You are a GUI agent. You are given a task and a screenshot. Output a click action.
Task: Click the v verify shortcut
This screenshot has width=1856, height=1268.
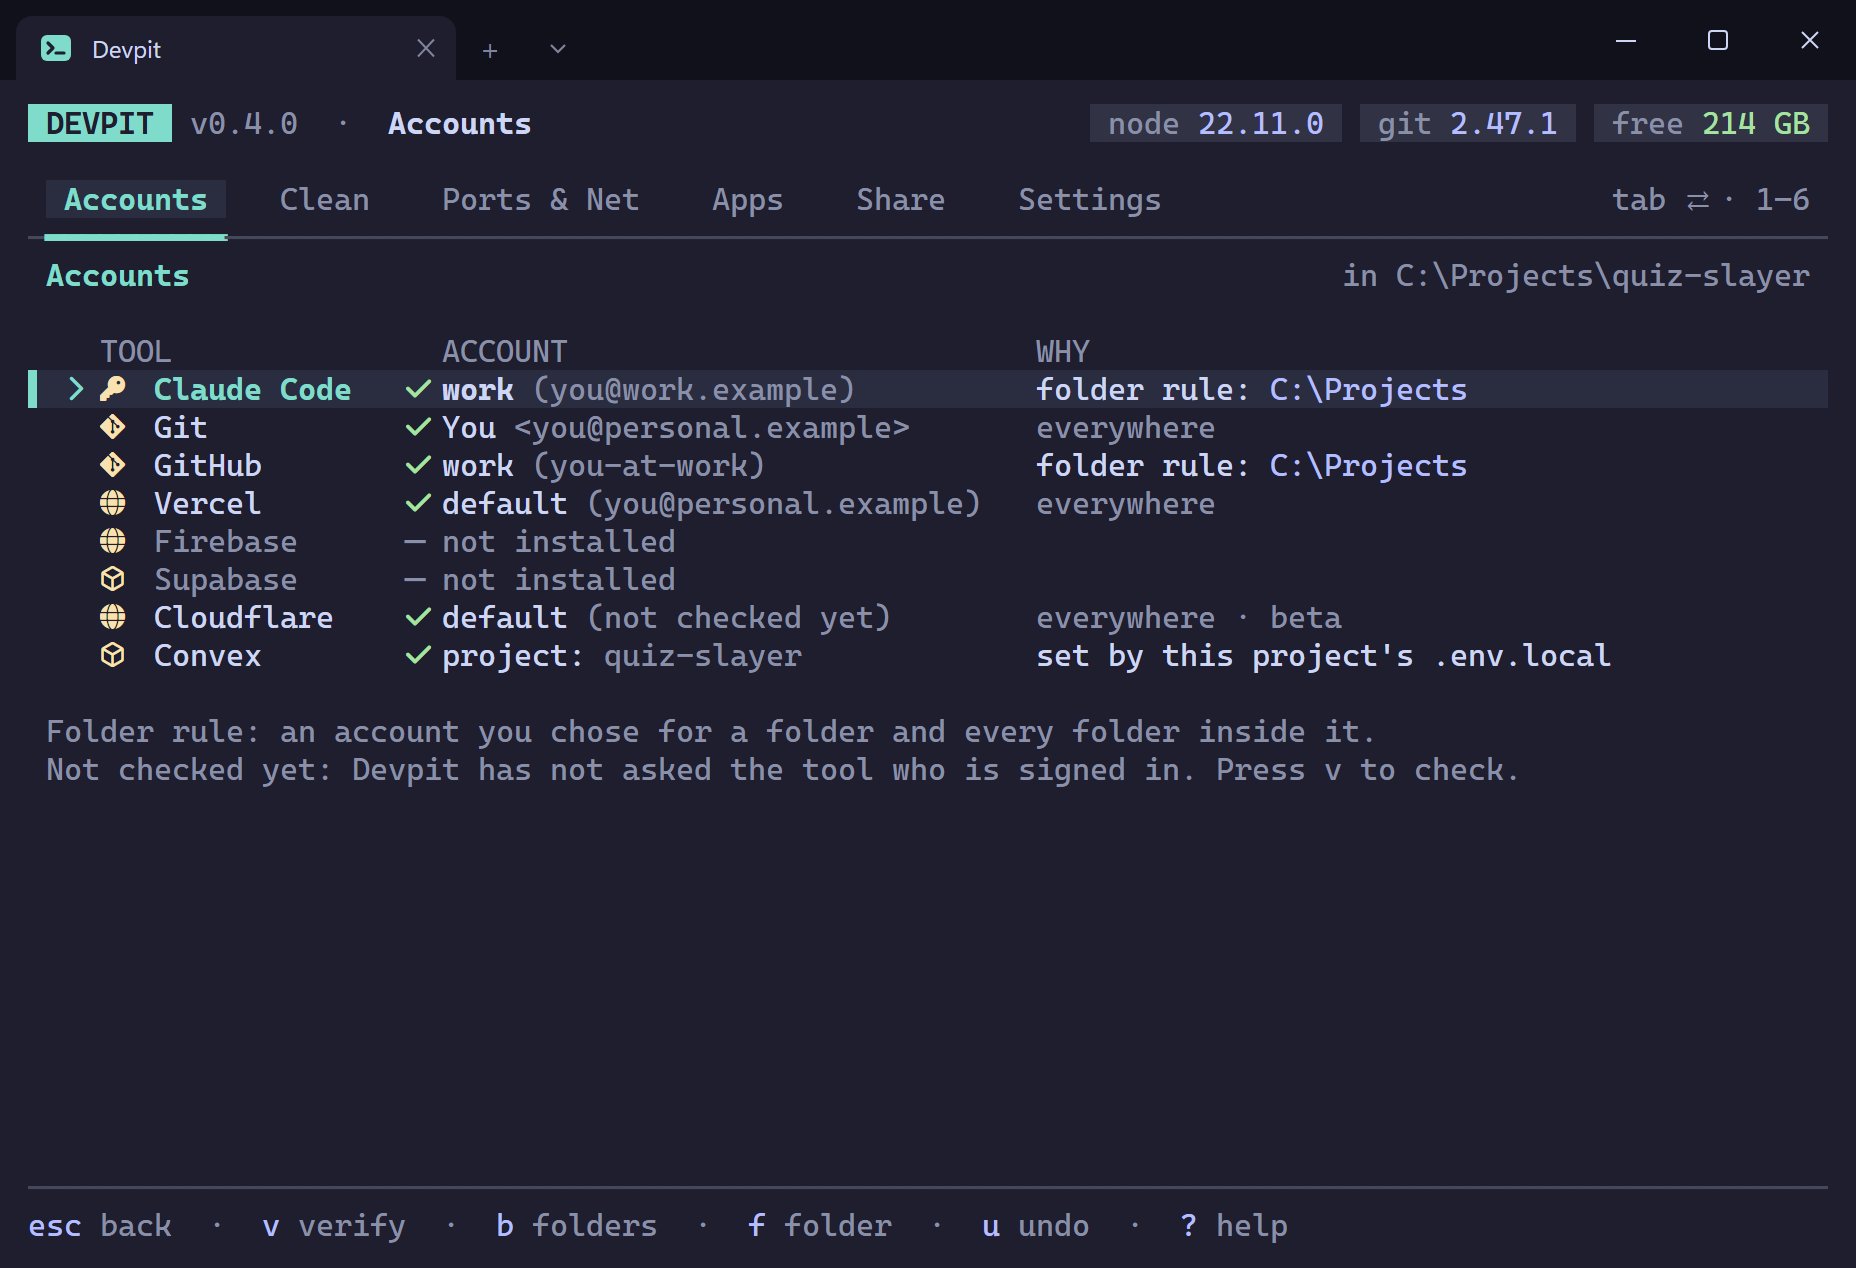click(x=334, y=1226)
